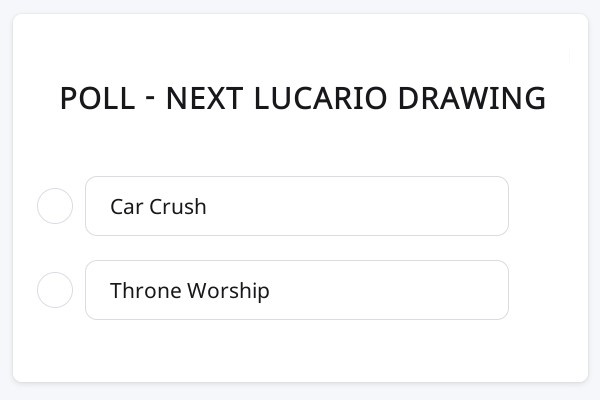Viewport: 600px width, 400px height.
Task: Choose the second poll option circle
Action: click(55, 290)
